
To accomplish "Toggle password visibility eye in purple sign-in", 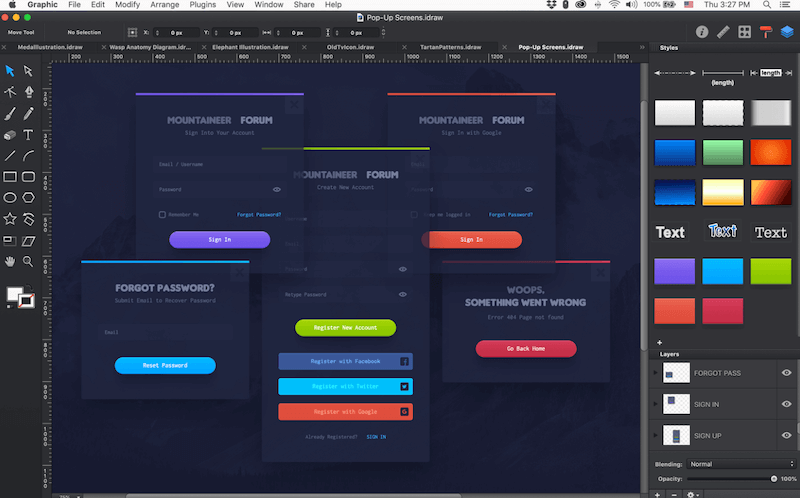I will (277, 189).
